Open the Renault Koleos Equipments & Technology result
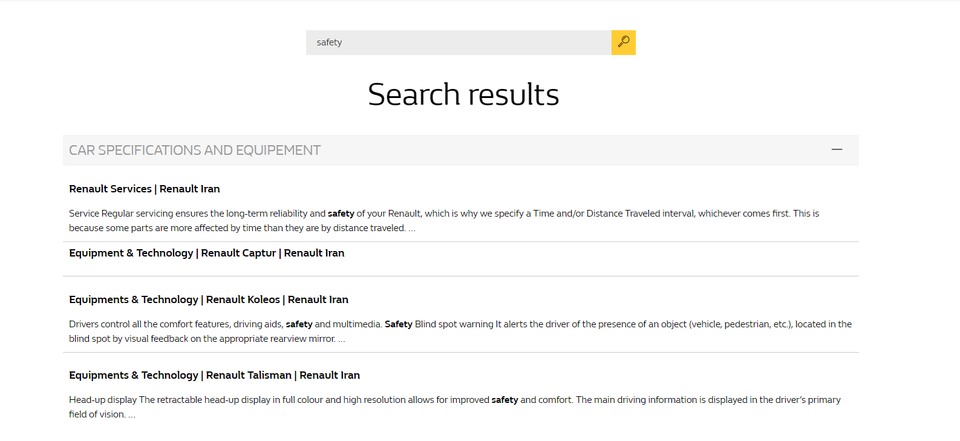Viewport: 960px width, 441px height. tap(208, 299)
